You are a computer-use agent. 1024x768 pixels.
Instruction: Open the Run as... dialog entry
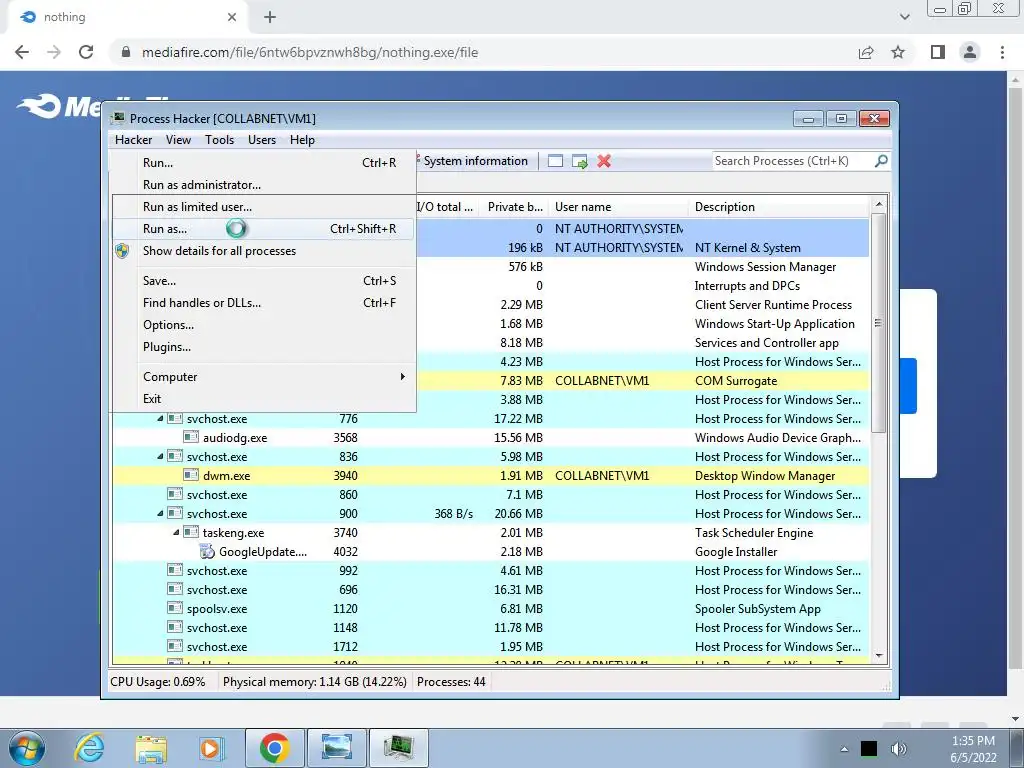(264, 229)
